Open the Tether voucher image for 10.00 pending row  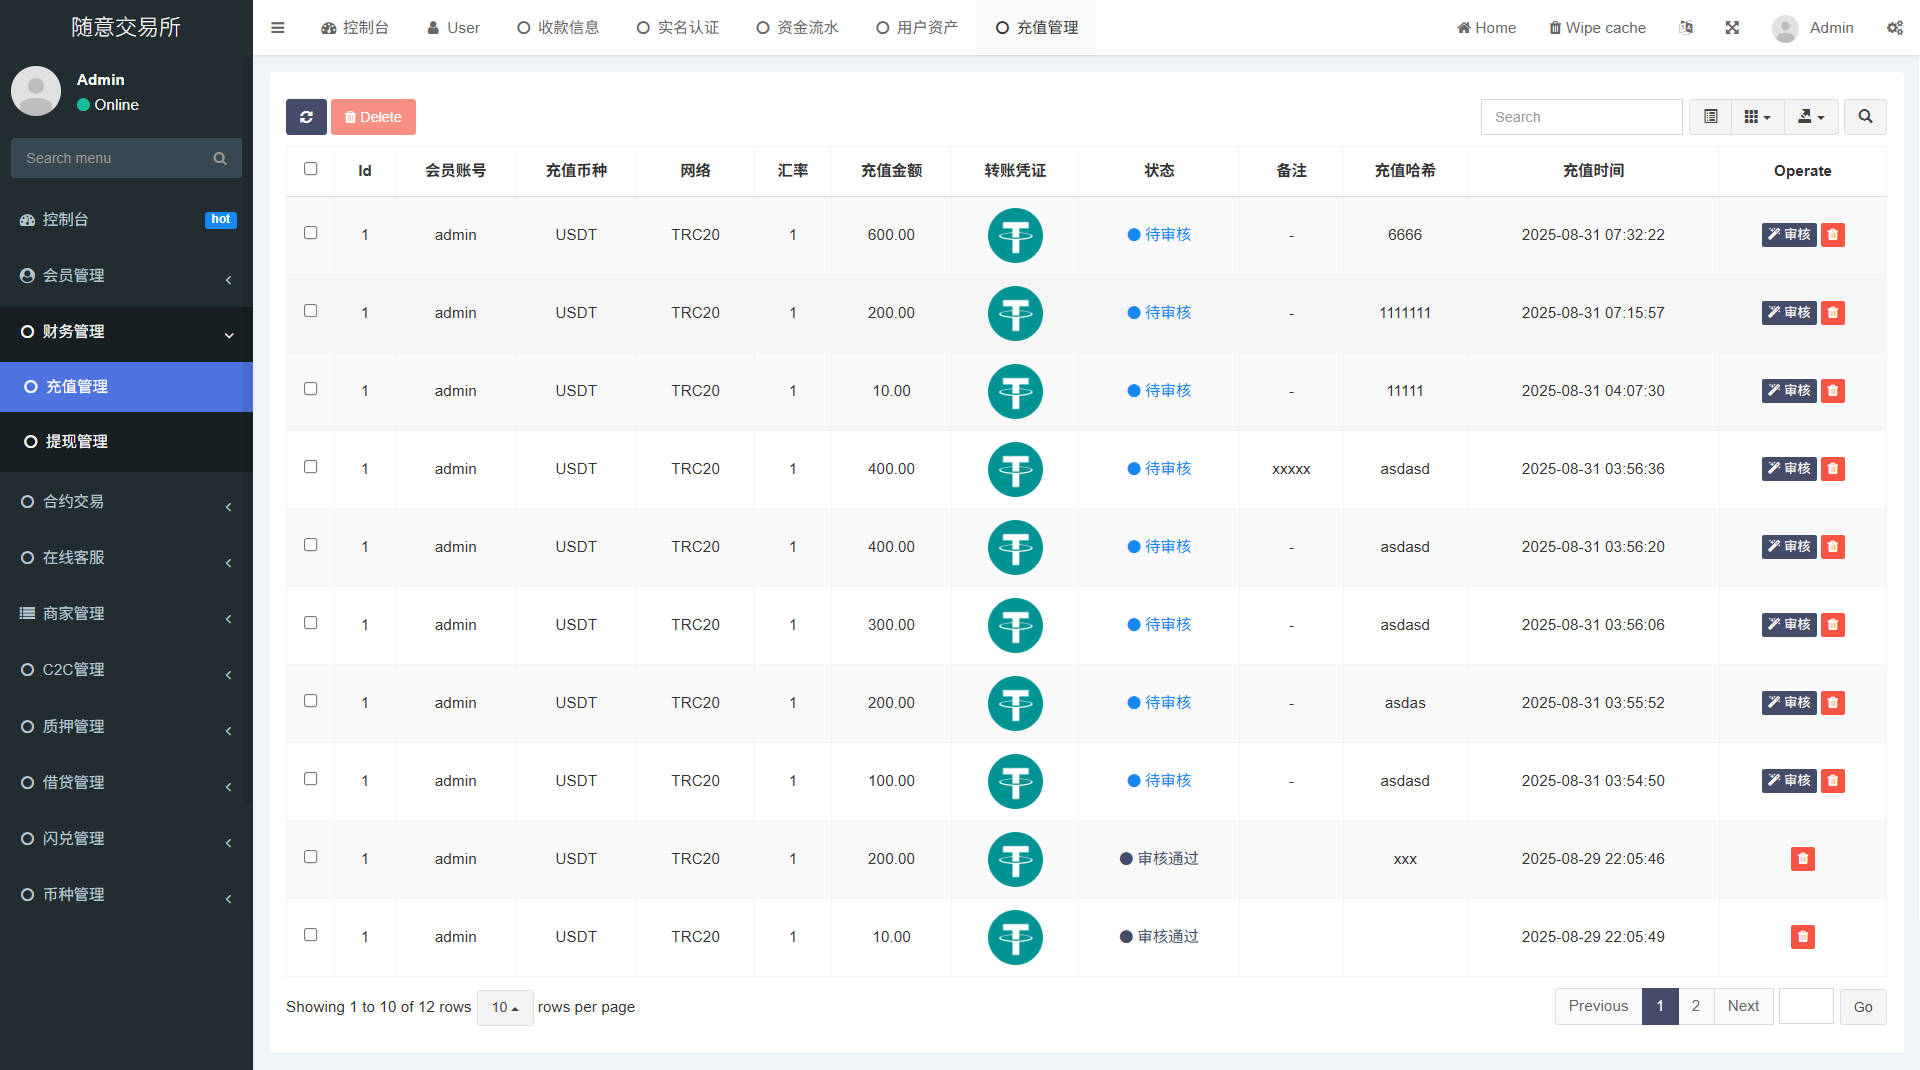[x=1015, y=391]
